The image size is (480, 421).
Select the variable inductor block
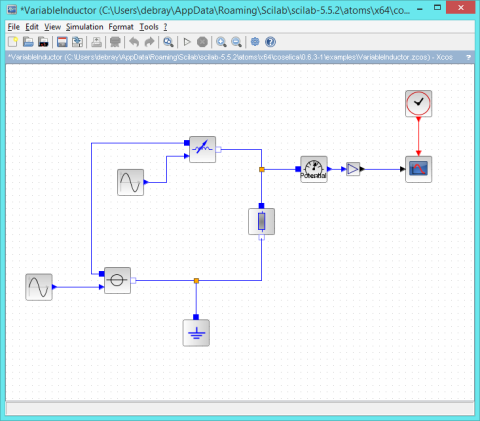coord(202,149)
